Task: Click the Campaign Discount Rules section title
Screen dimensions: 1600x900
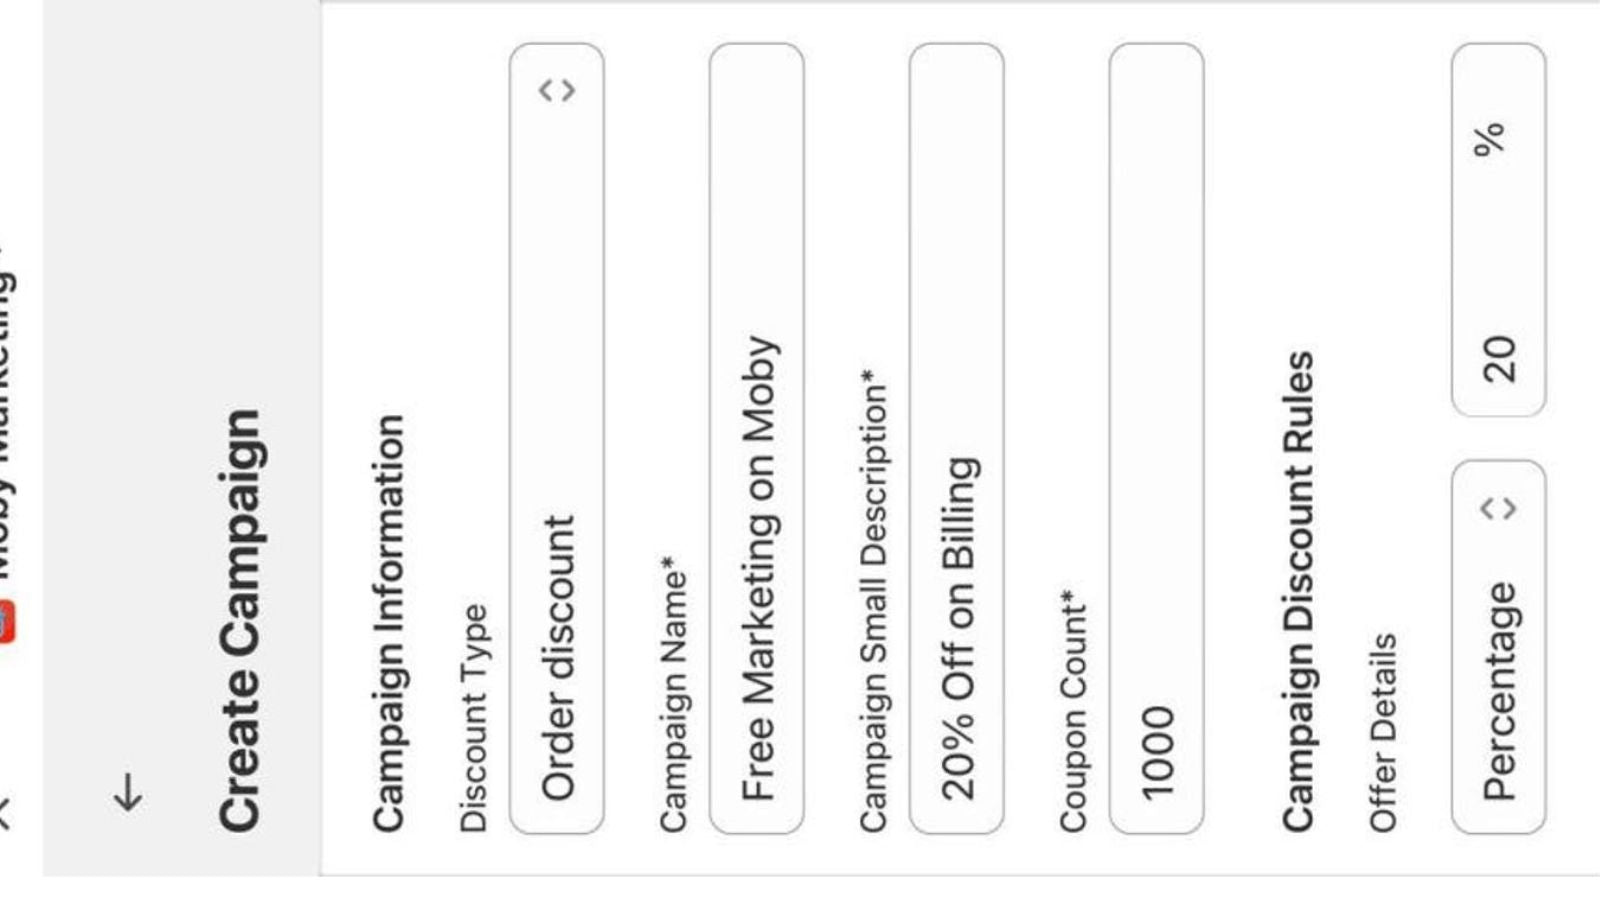Action: (1298, 591)
